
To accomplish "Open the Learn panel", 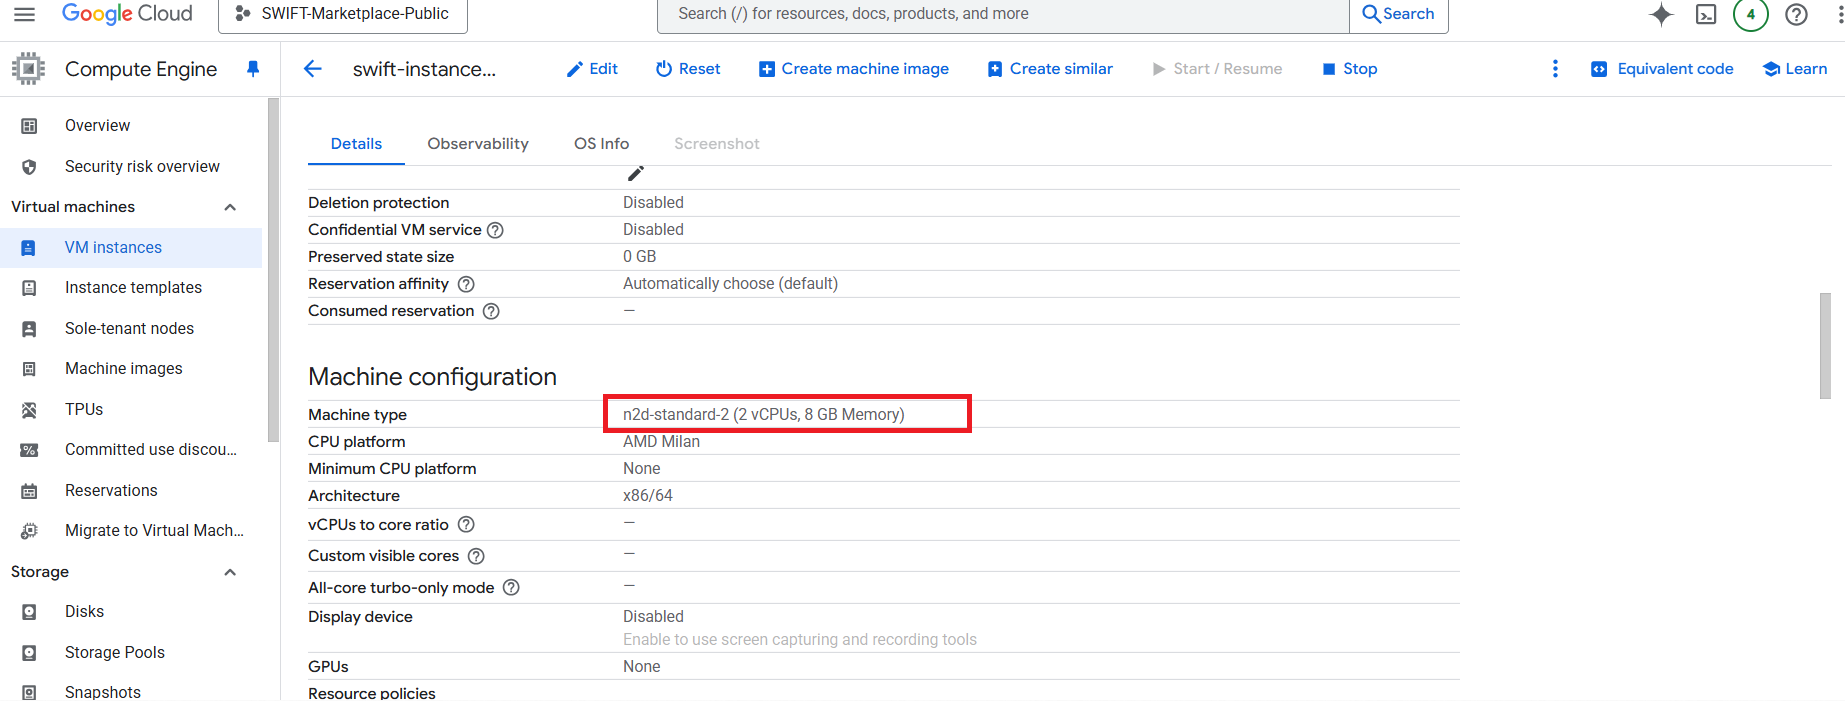I will pos(1795,69).
